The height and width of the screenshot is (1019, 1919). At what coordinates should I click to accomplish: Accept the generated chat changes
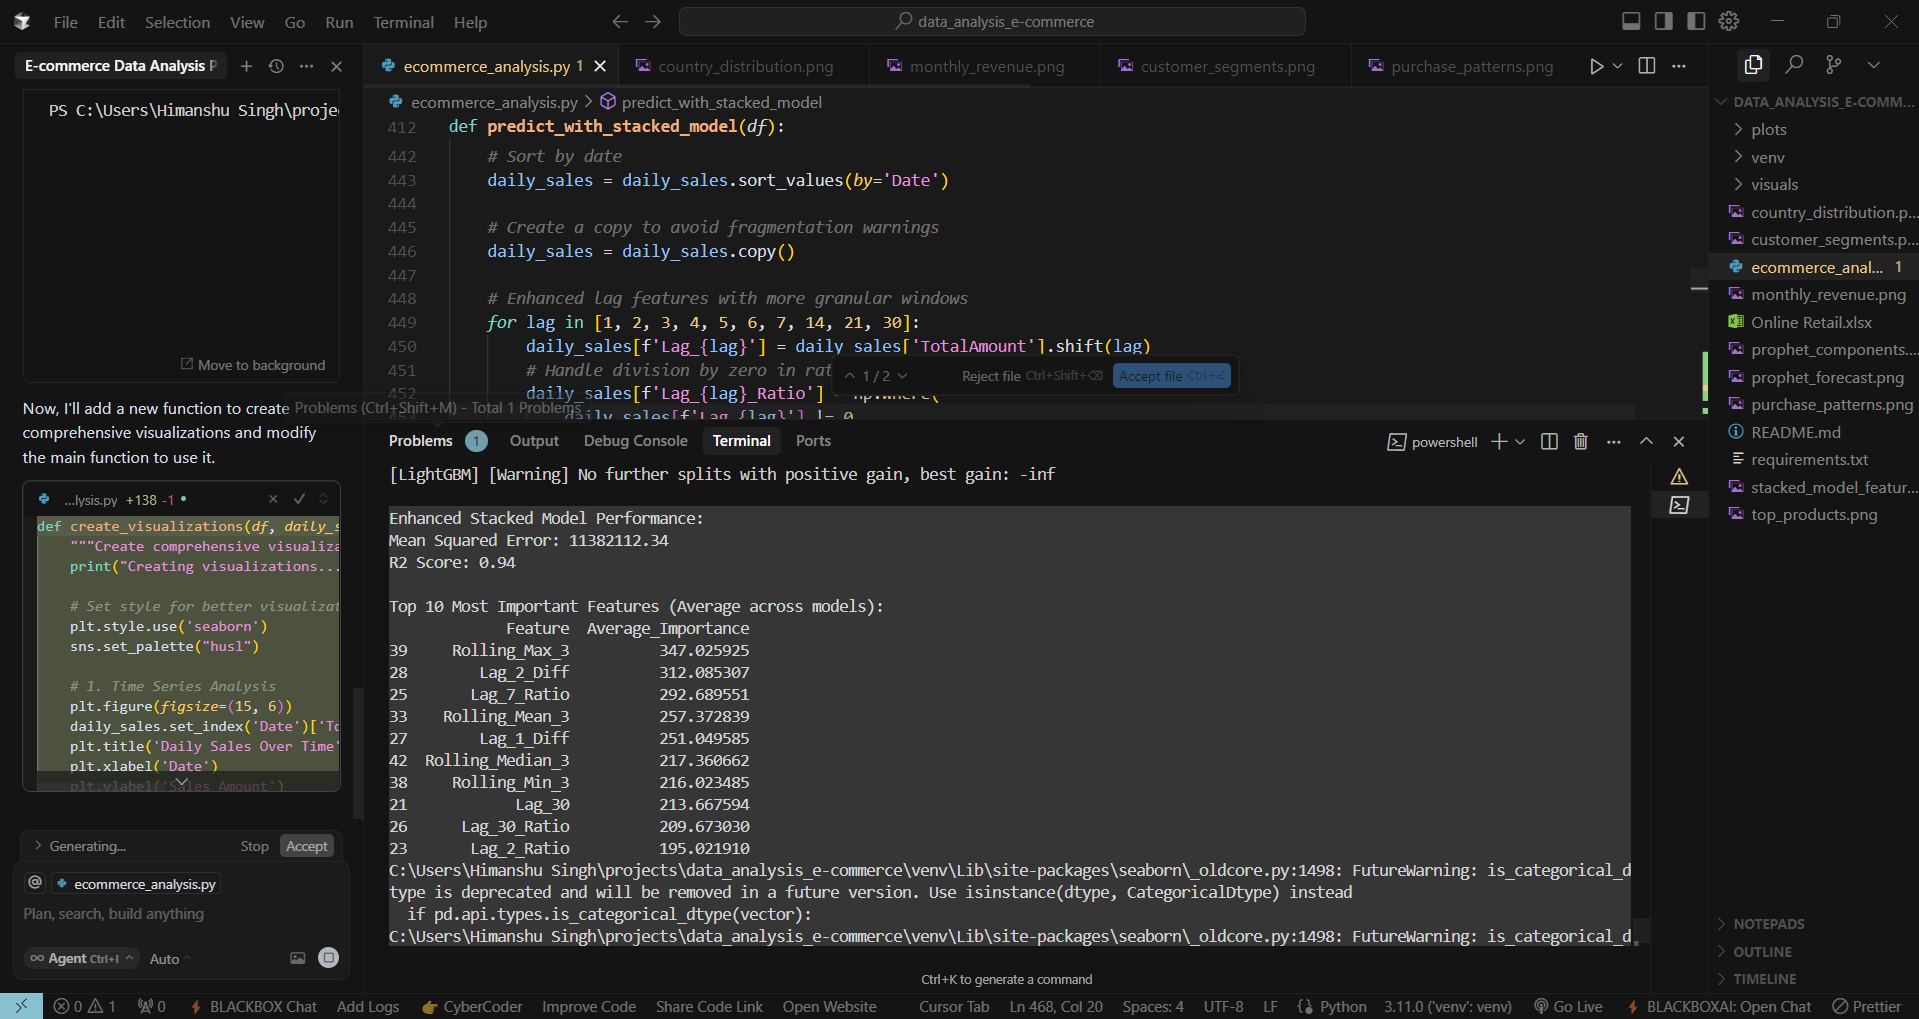tap(307, 847)
